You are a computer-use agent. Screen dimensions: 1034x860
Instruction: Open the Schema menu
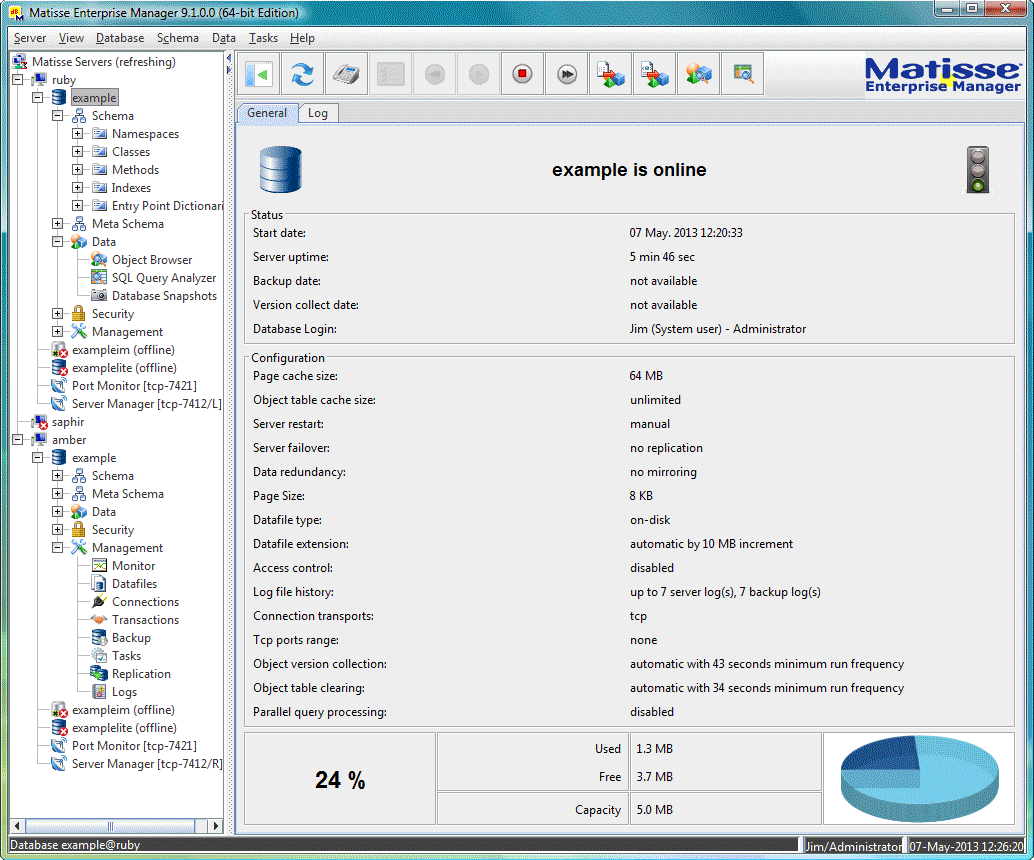coord(177,38)
